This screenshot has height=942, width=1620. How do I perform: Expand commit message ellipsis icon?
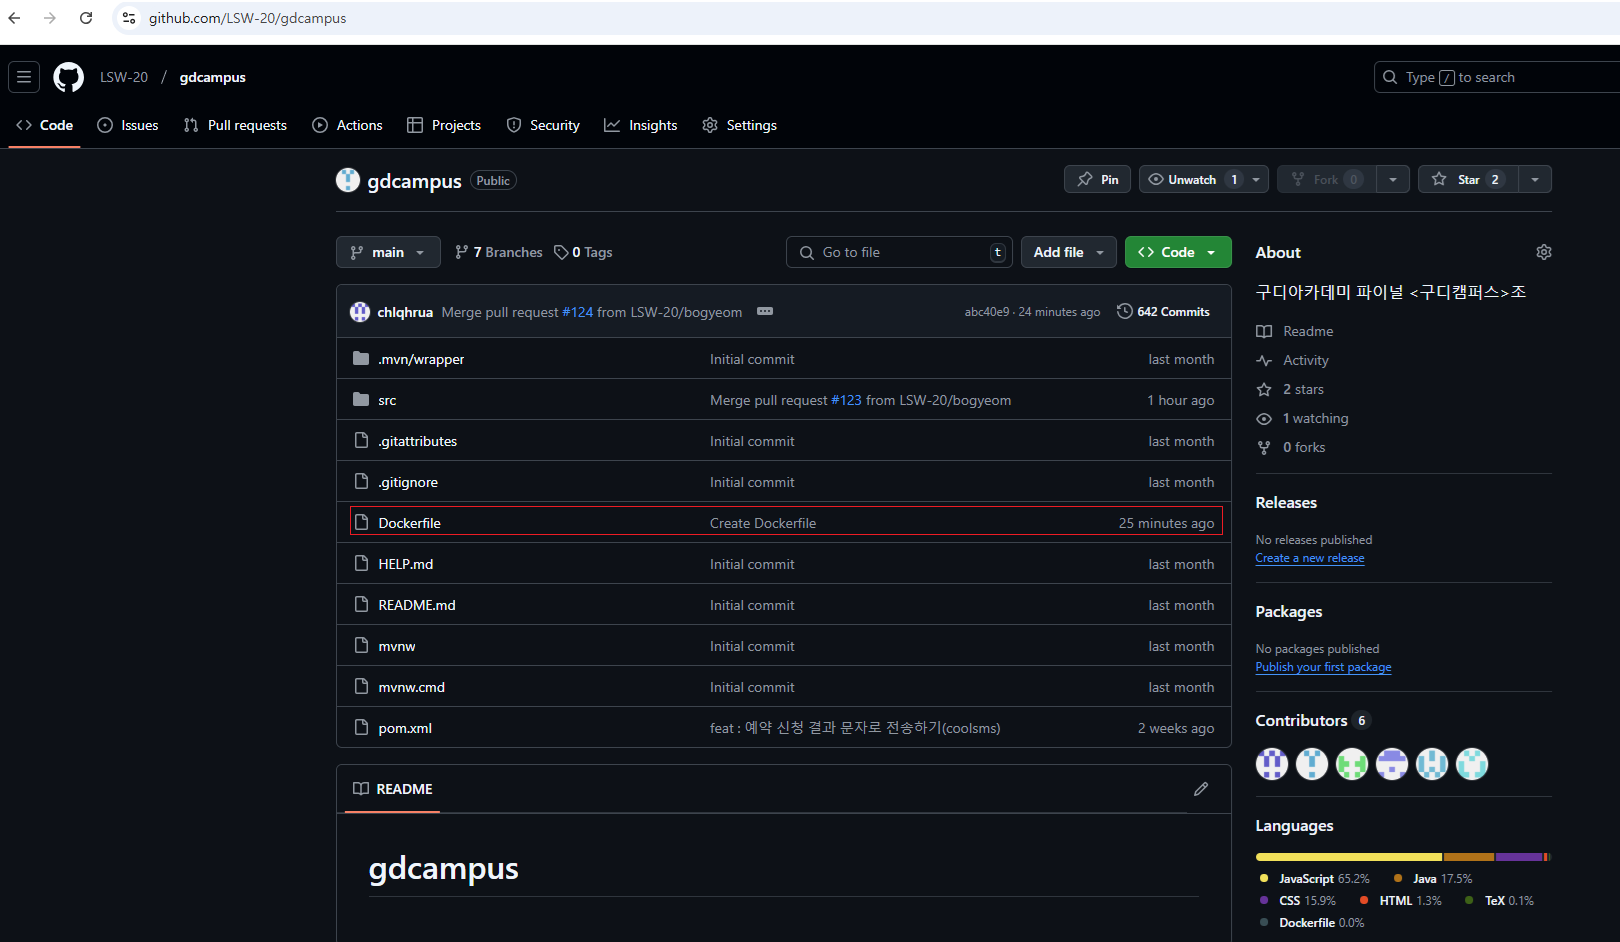pos(765,311)
